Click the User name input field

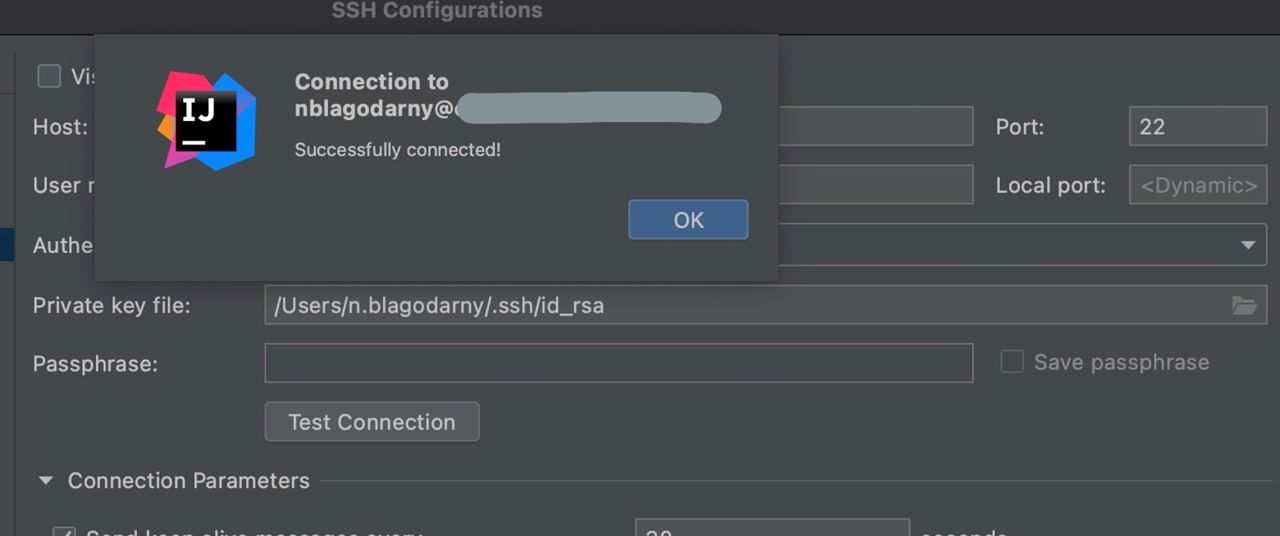(x=875, y=185)
